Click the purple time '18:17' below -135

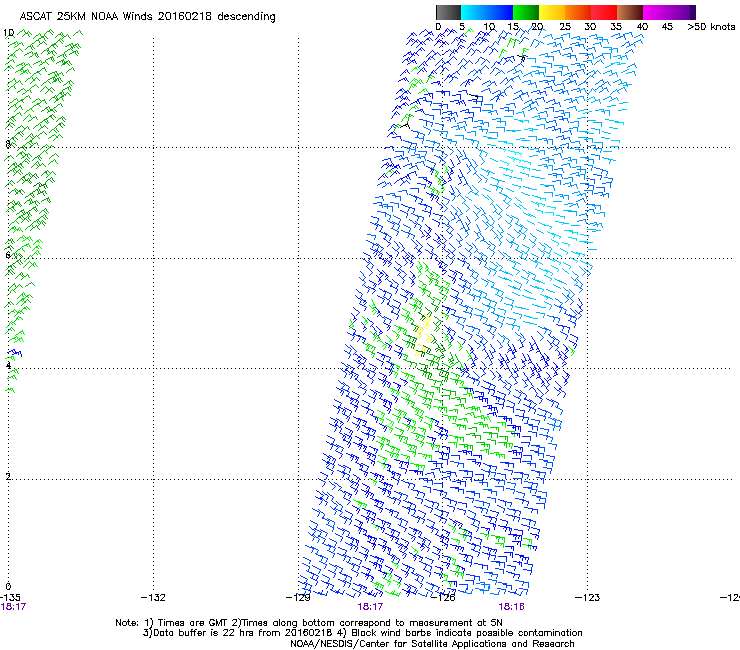13,607
